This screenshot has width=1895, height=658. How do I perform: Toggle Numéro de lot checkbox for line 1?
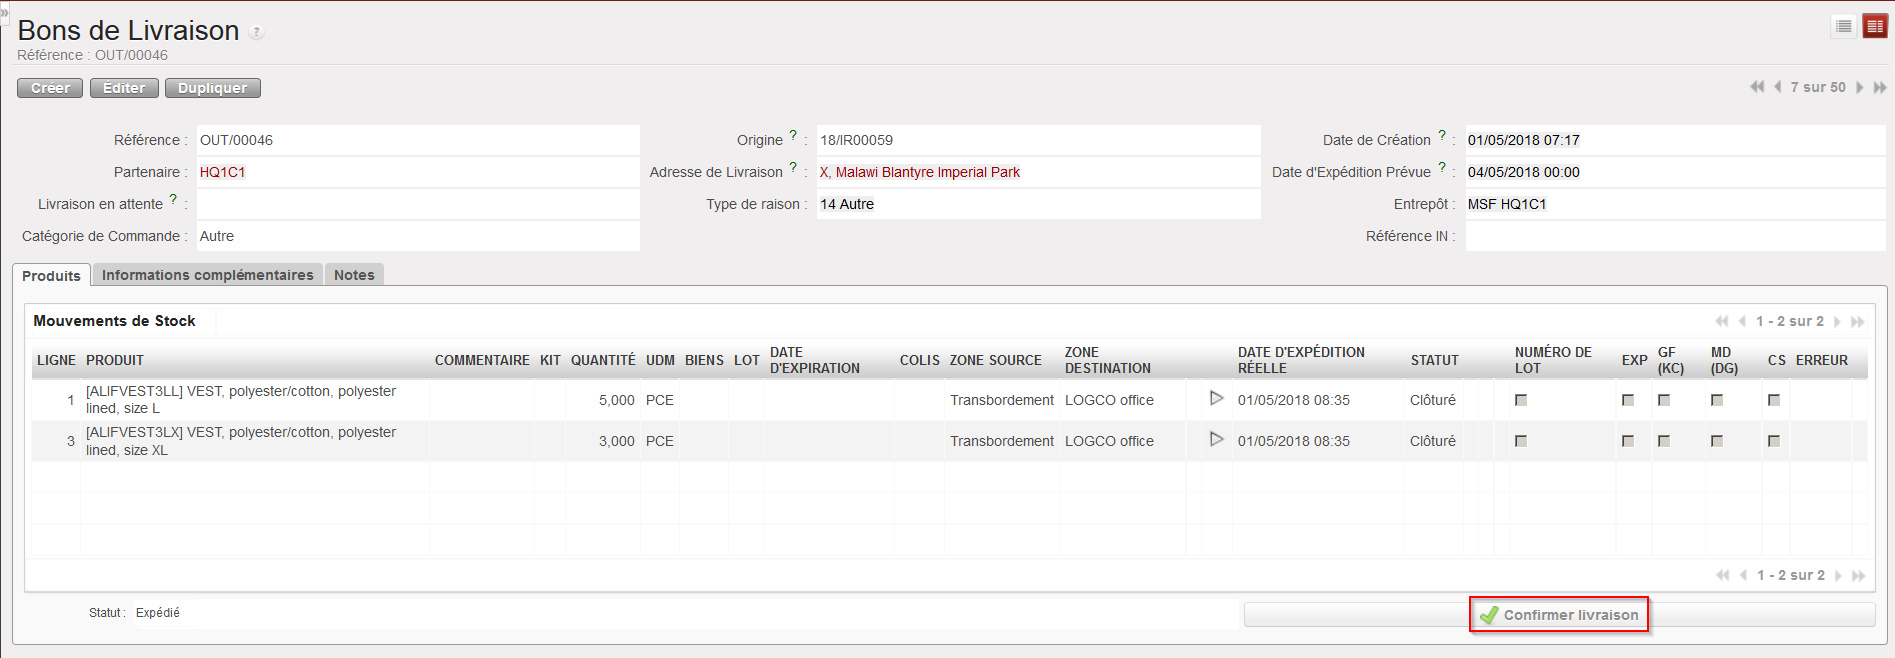(x=1521, y=400)
